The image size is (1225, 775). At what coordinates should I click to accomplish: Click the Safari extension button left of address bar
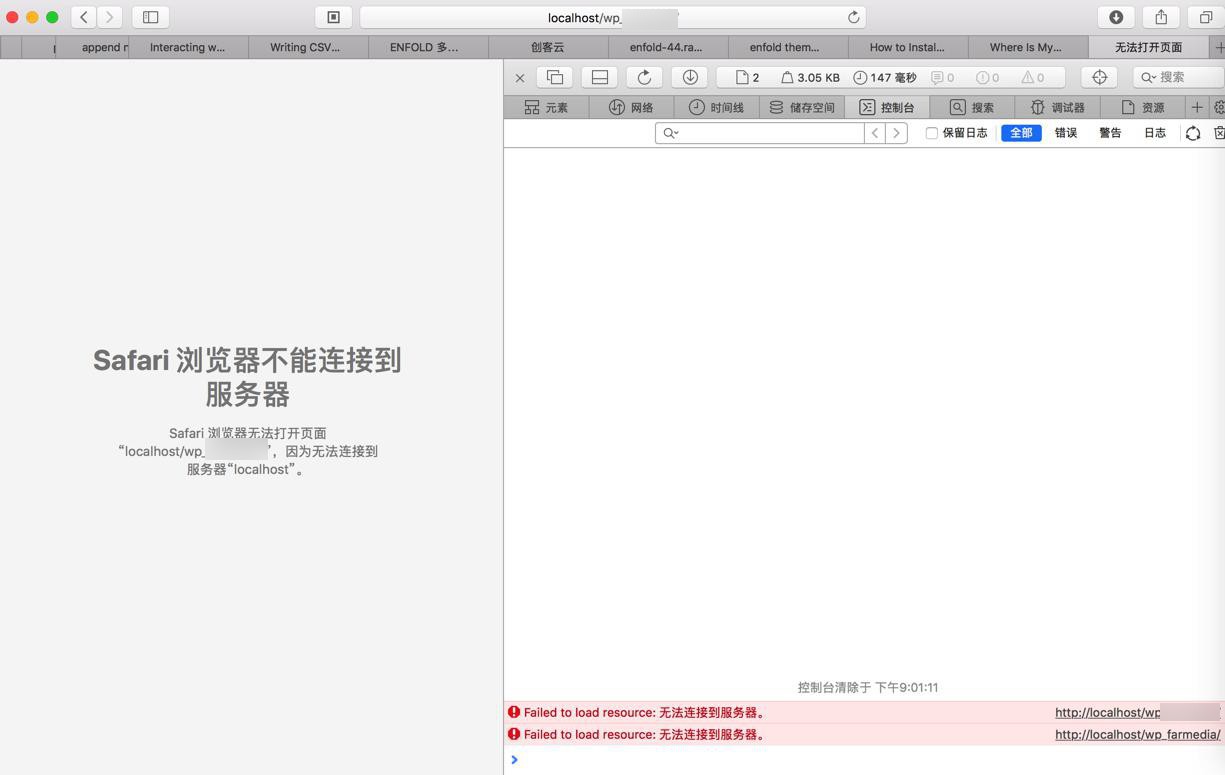pos(334,17)
